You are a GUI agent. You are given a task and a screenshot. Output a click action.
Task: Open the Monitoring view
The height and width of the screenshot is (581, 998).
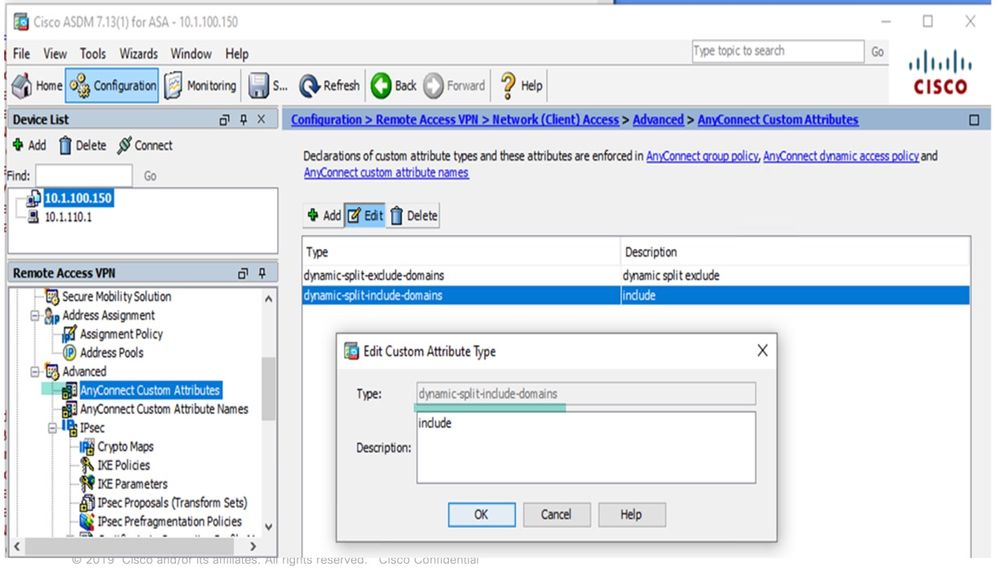click(200, 85)
